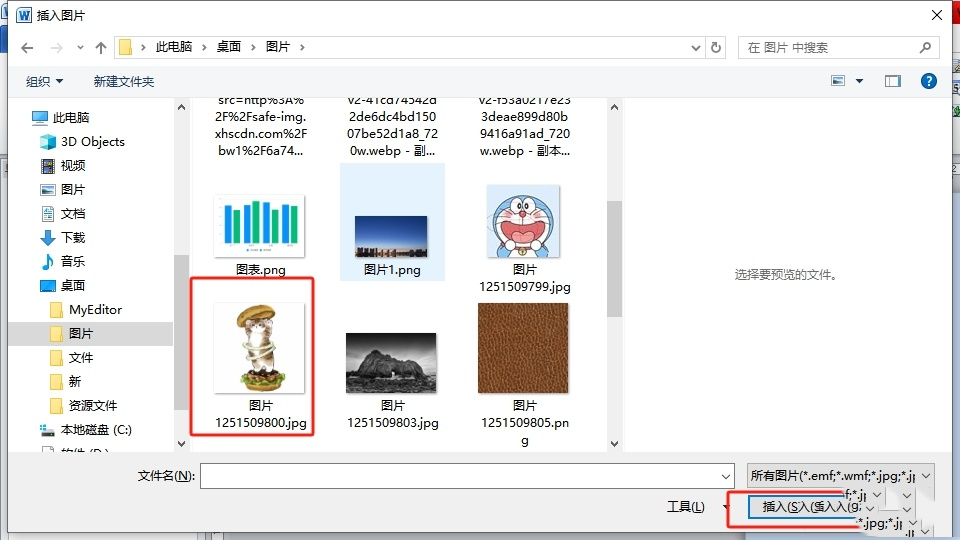Open 音乐 in the sidebar
The width and height of the screenshot is (960, 540).
pos(63,261)
